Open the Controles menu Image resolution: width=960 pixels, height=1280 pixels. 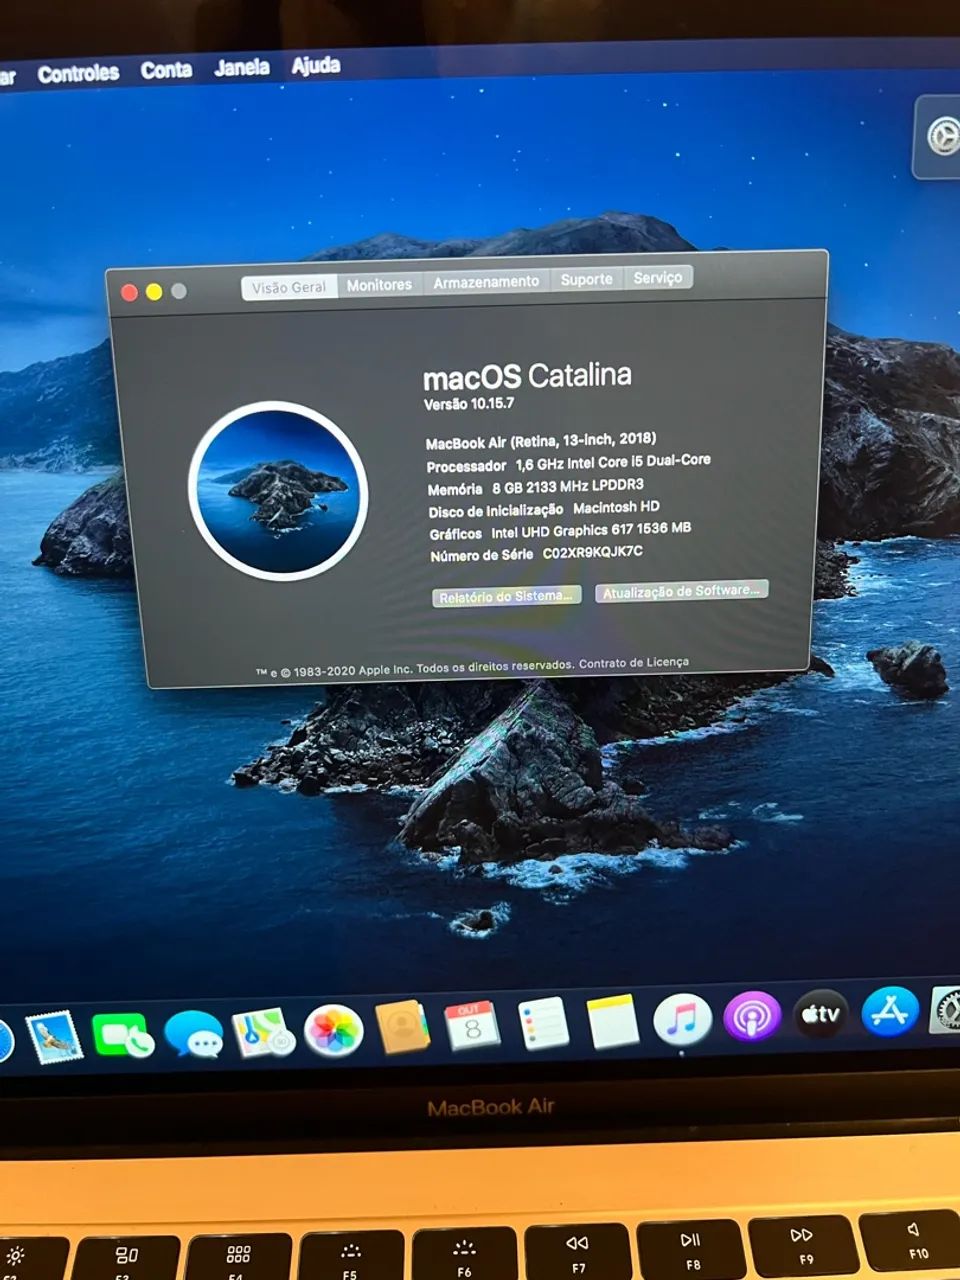(x=78, y=73)
